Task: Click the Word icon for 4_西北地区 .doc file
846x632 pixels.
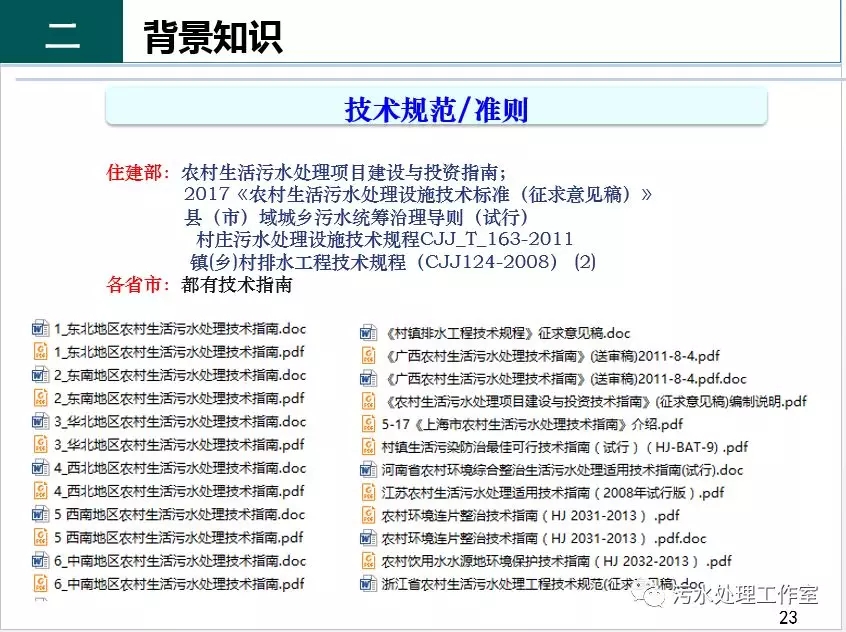Action: (x=40, y=468)
